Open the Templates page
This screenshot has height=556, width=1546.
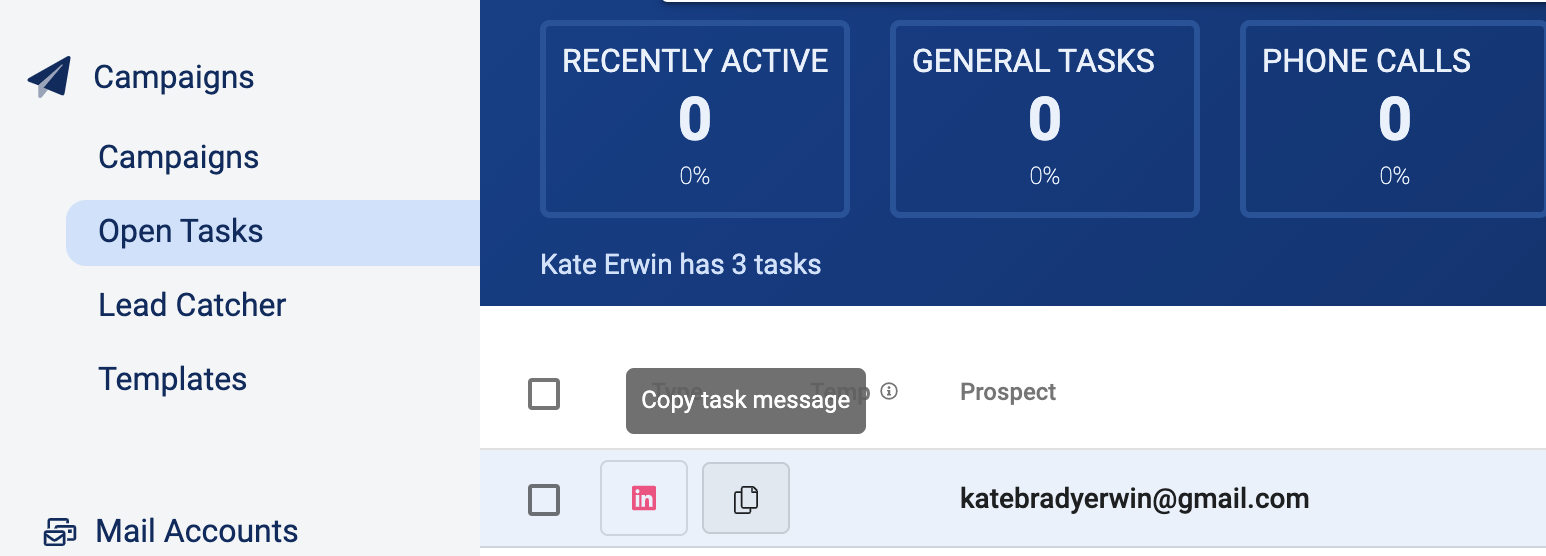172,379
